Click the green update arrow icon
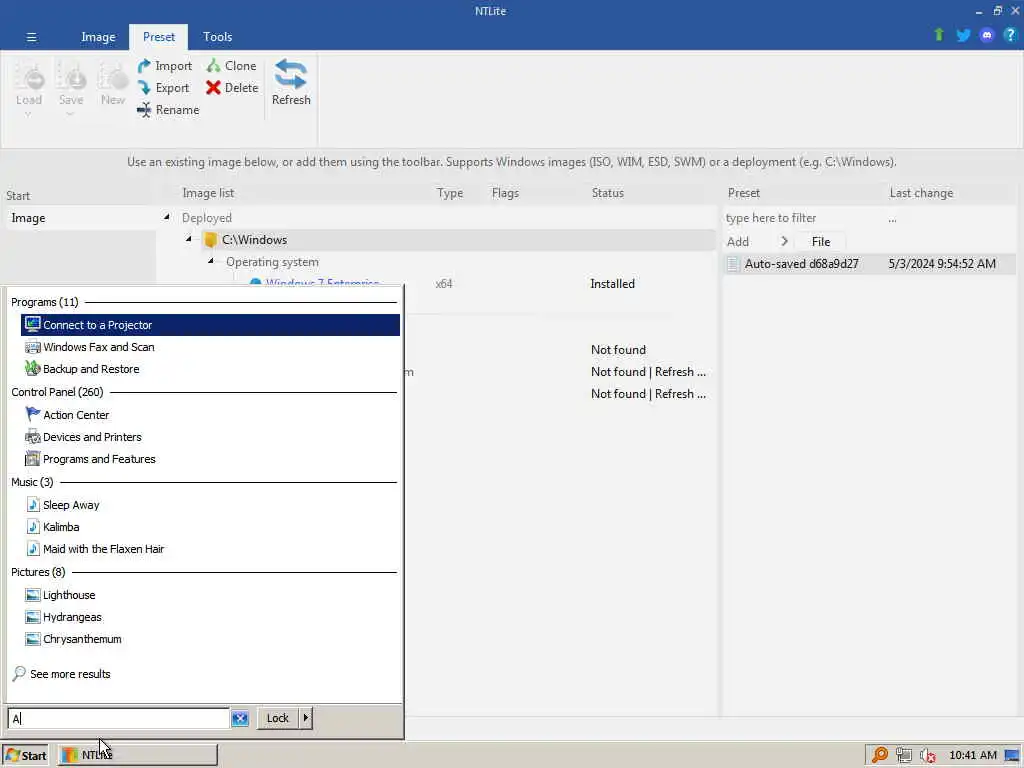 pos(938,35)
